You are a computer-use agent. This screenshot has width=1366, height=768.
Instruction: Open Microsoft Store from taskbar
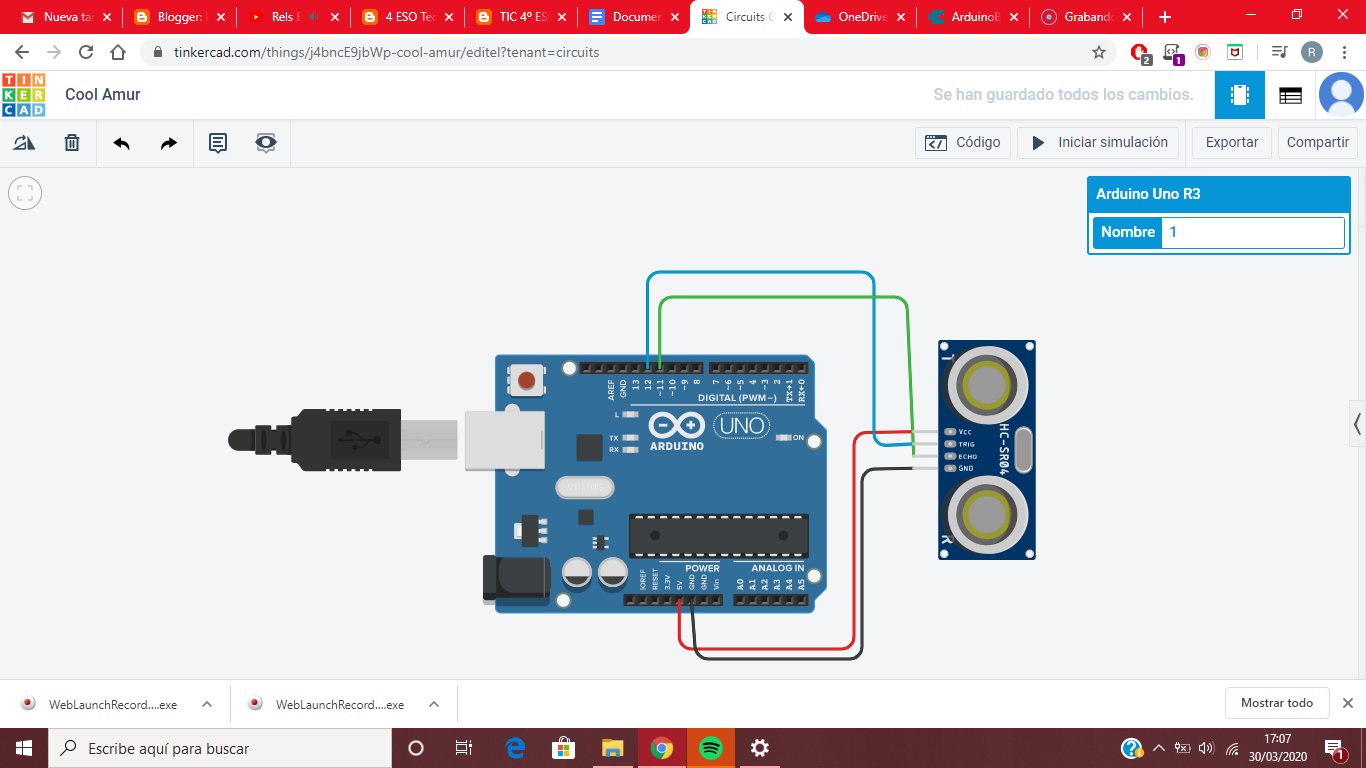(564, 748)
